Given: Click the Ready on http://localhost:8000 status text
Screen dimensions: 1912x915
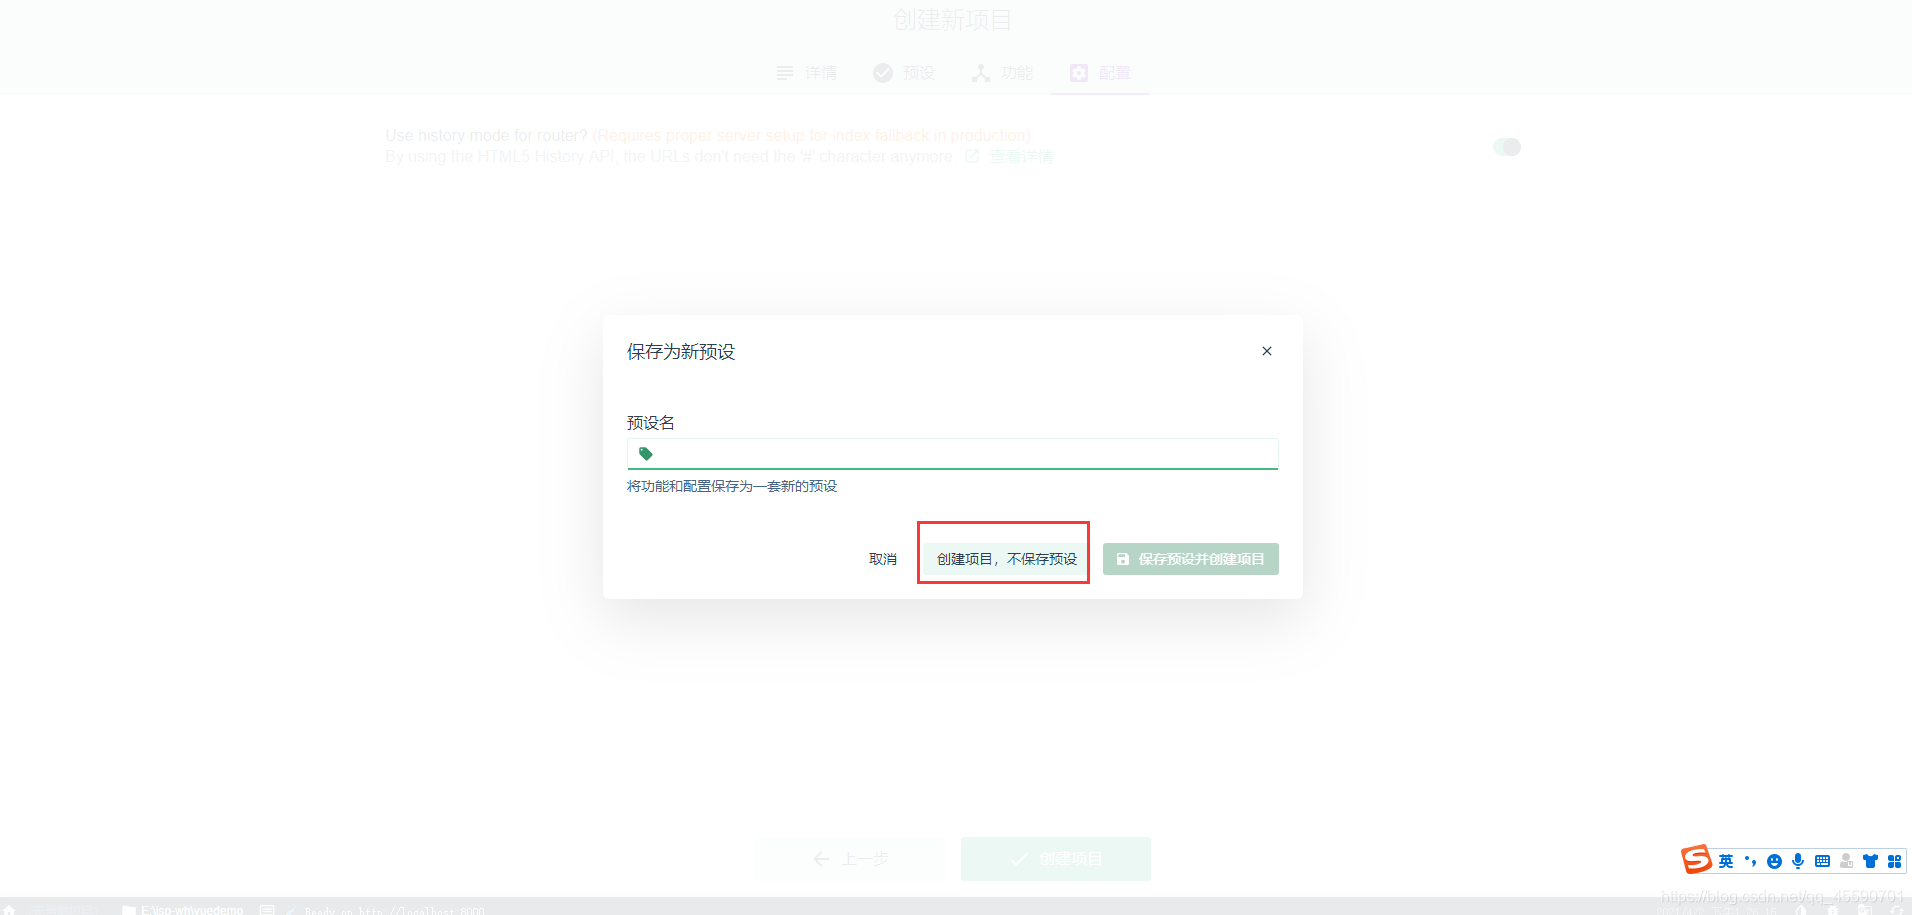Looking at the screenshot, I should [394, 911].
